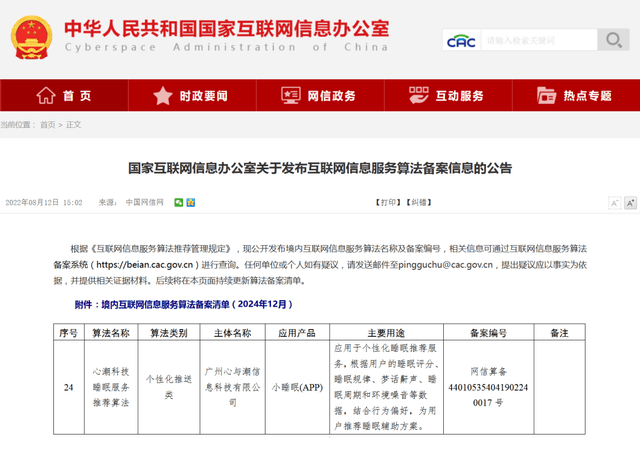Click 首页 in the breadcrumb path
The width and height of the screenshot is (640, 460).
pyautogui.click(x=47, y=125)
